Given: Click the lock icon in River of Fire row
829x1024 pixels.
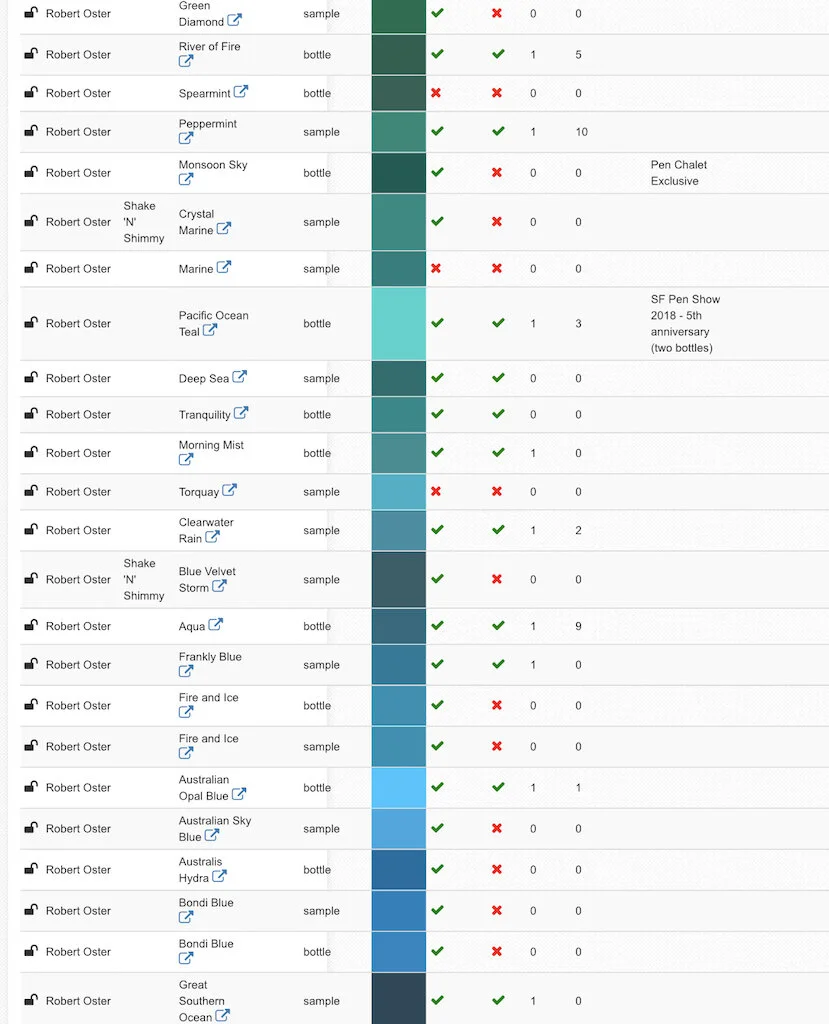Looking at the screenshot, I should [x=31, y=54].
